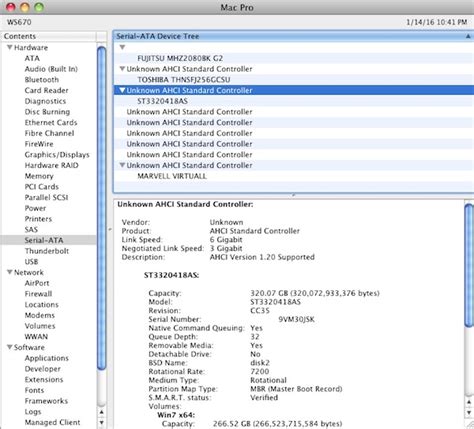Show Ethernet Cards information
This screenshot has height=429, width=474.
pos(51,122)
